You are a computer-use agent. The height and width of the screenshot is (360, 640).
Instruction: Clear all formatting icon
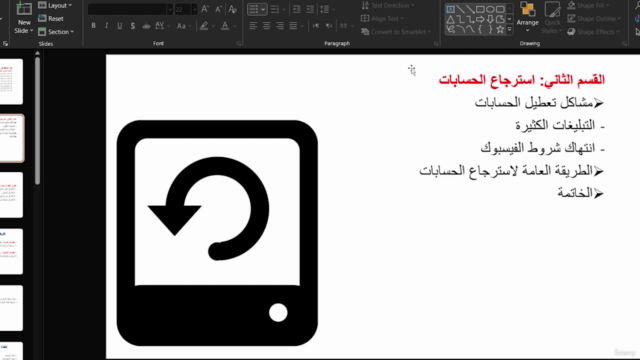pyautogui.click(x=233, y=9)
